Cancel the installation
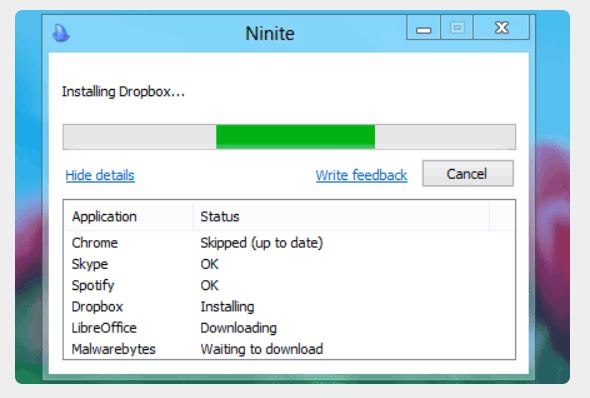This screenshot has height=398, width=590. click(x=468, y=173)
